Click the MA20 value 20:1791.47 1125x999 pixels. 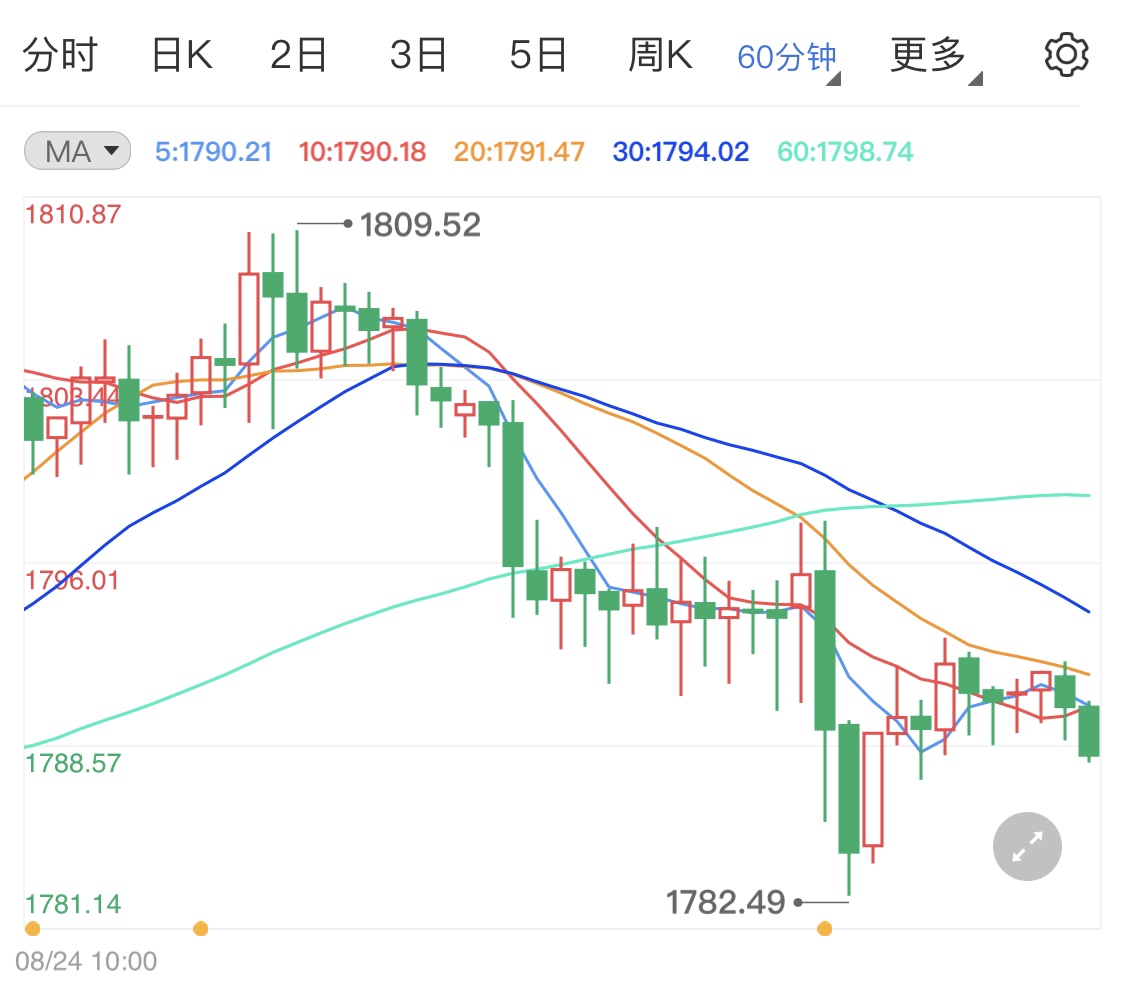point(519,151)
